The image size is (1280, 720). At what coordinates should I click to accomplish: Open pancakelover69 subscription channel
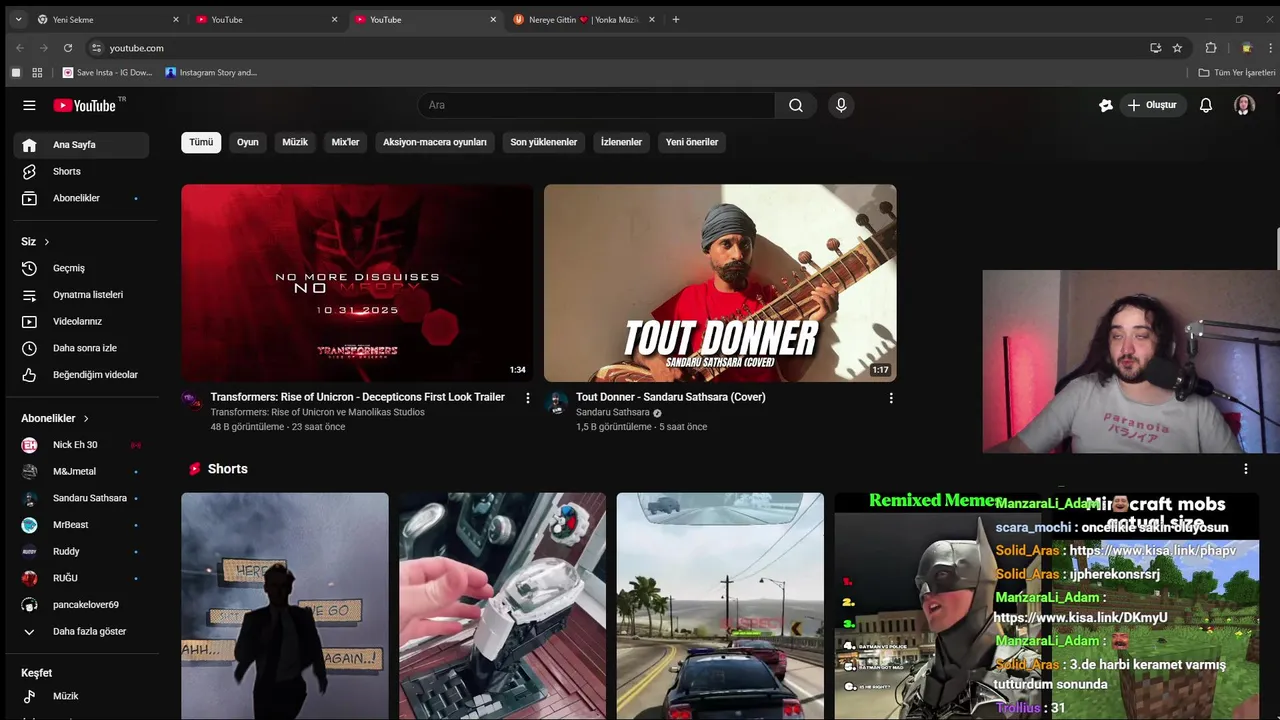tap(82, 605)
